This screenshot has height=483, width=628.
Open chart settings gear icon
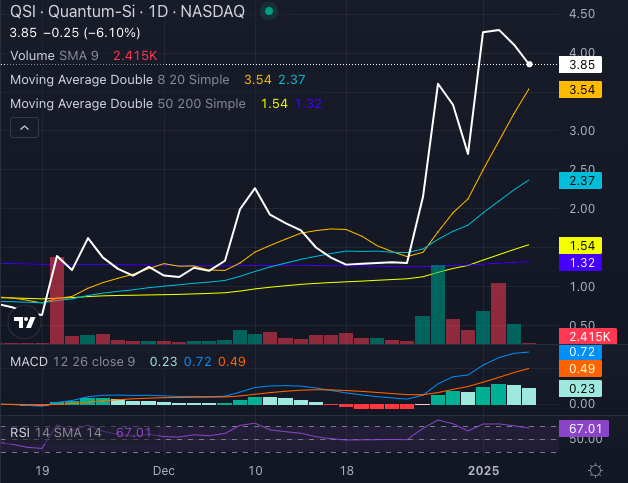594,470
